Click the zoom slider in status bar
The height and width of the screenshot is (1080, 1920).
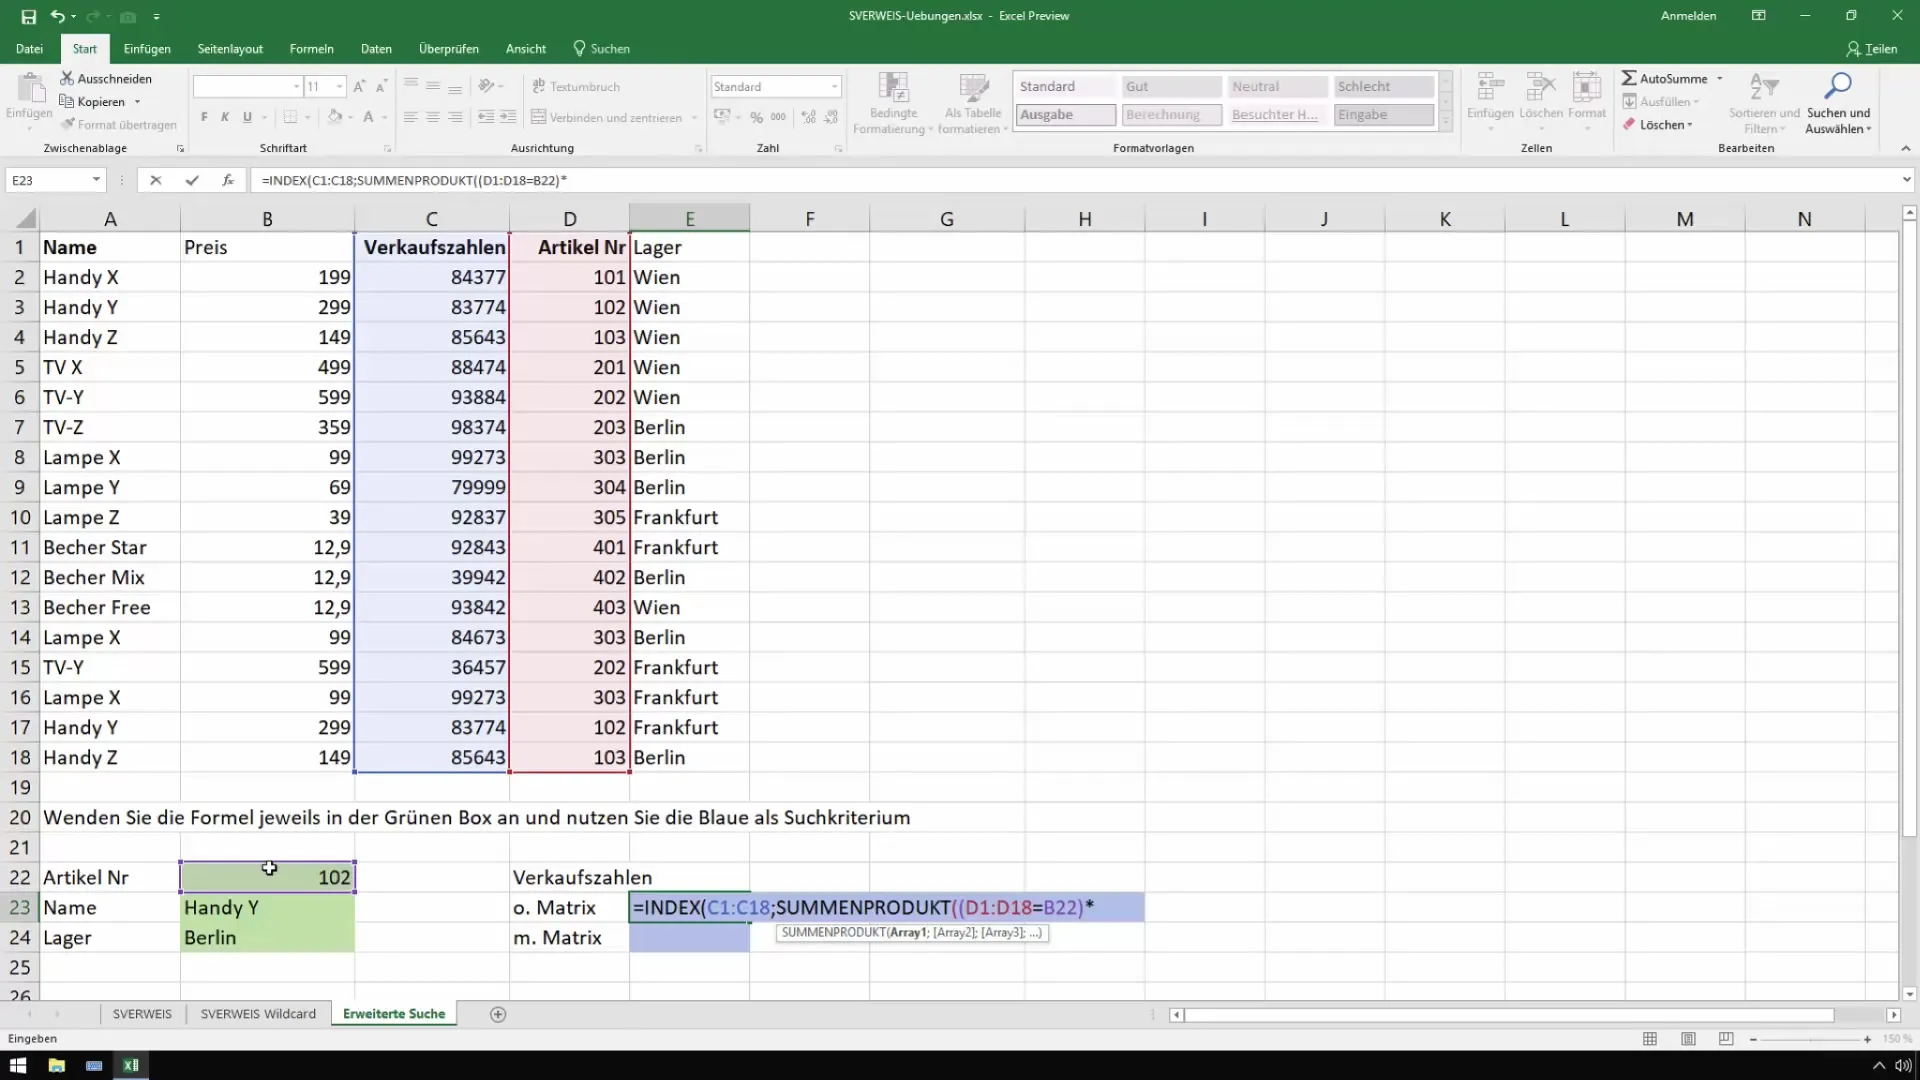(x=1810, y=1040)
